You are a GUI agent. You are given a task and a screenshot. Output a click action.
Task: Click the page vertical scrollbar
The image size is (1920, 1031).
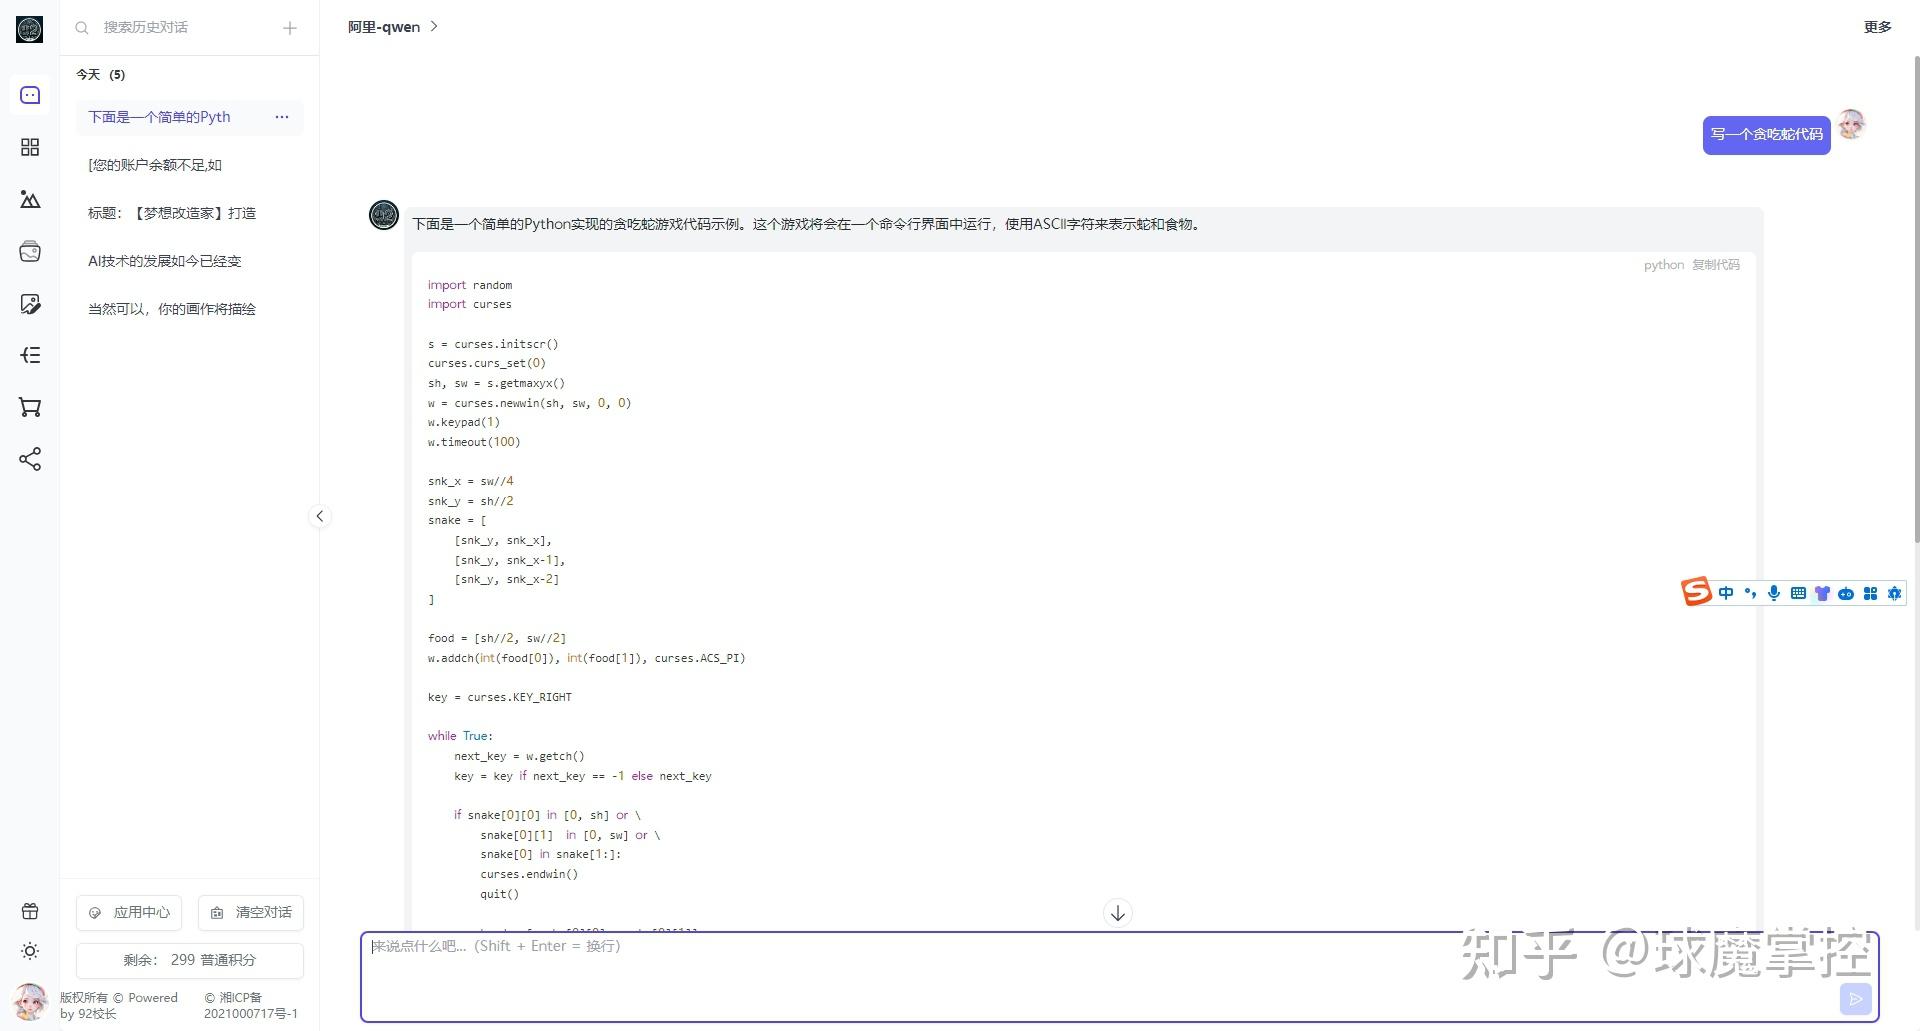coord(1915,300)
